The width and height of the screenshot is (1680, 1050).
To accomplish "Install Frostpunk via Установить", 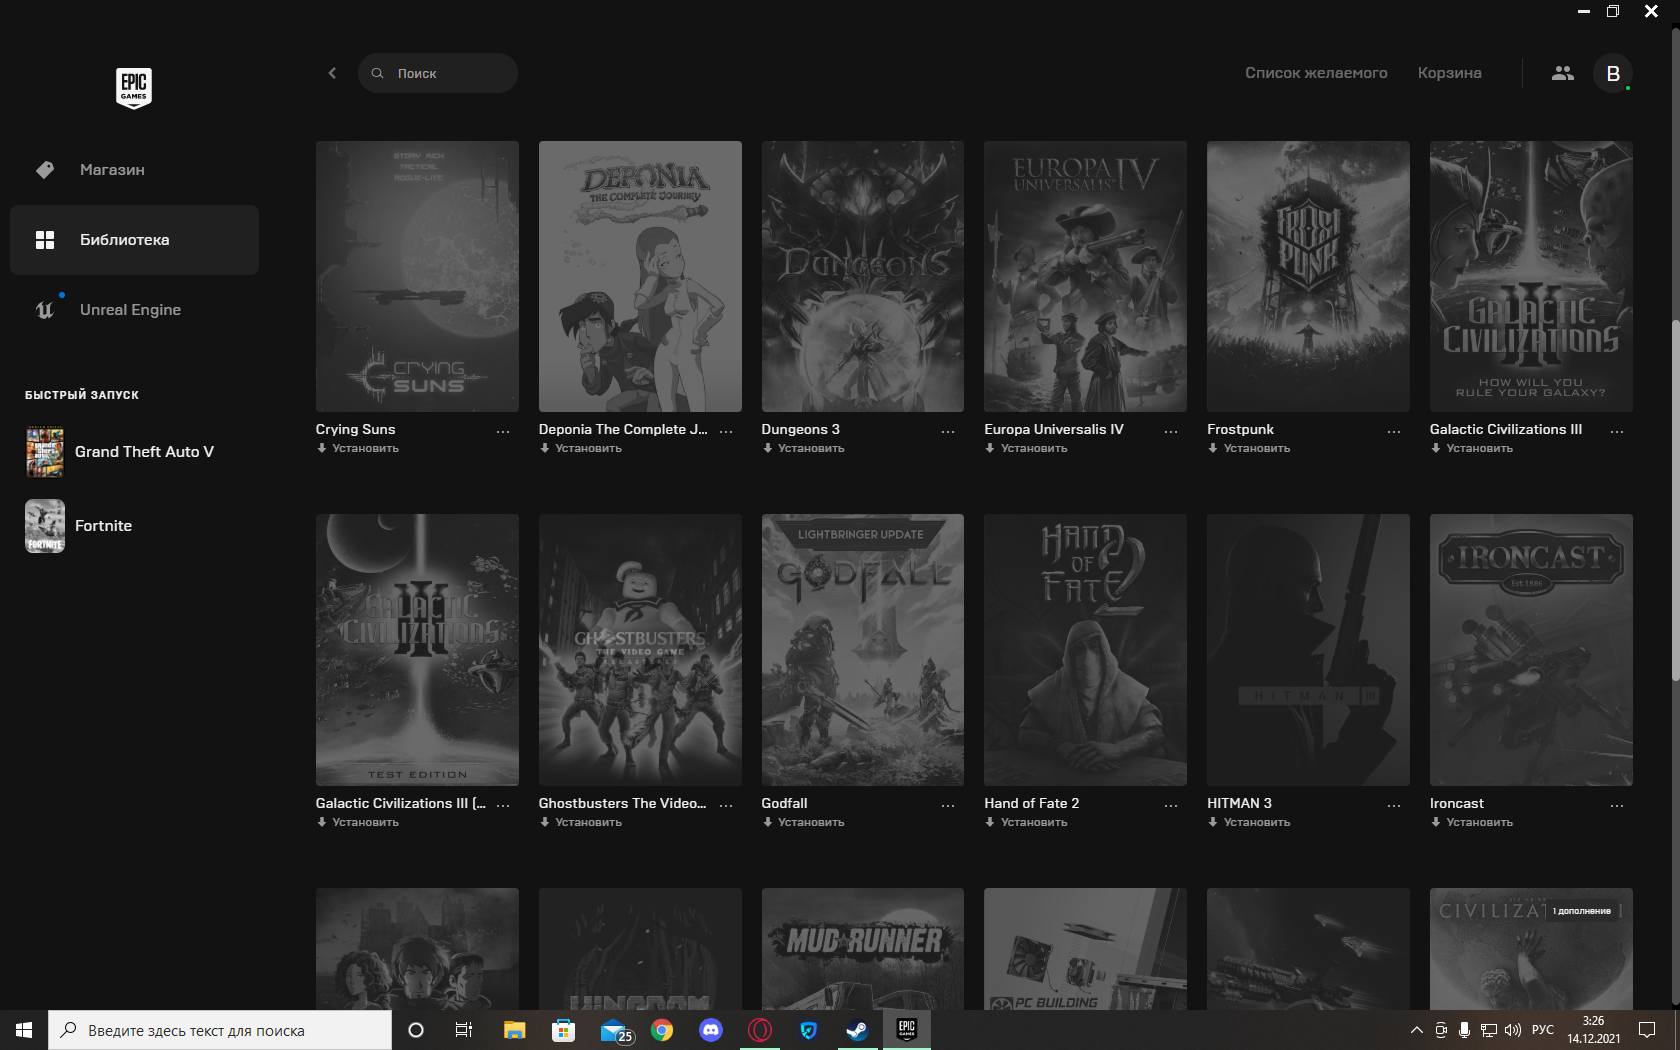I will (1249, 448).
